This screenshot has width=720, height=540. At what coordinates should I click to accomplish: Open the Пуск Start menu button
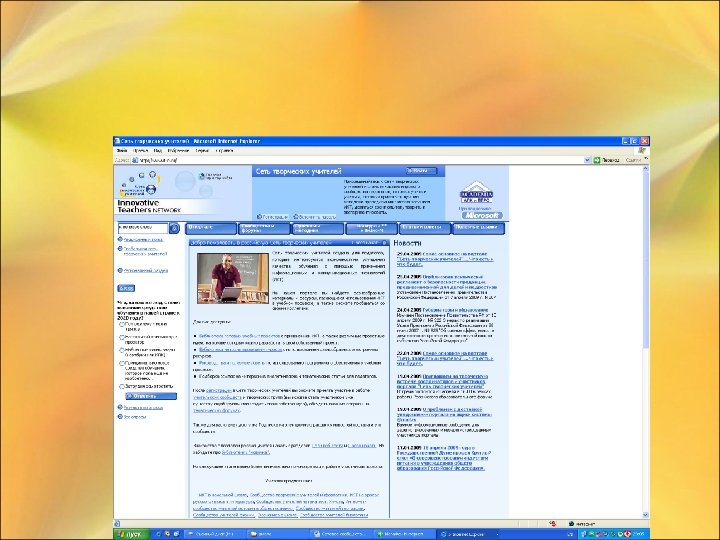(x=132, y=534)
